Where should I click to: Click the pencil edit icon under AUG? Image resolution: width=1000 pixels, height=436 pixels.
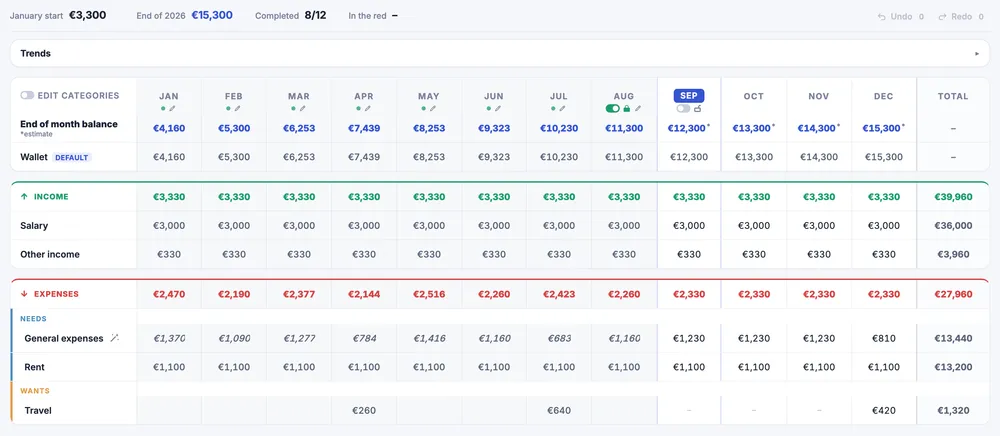[x=638, y=108]
